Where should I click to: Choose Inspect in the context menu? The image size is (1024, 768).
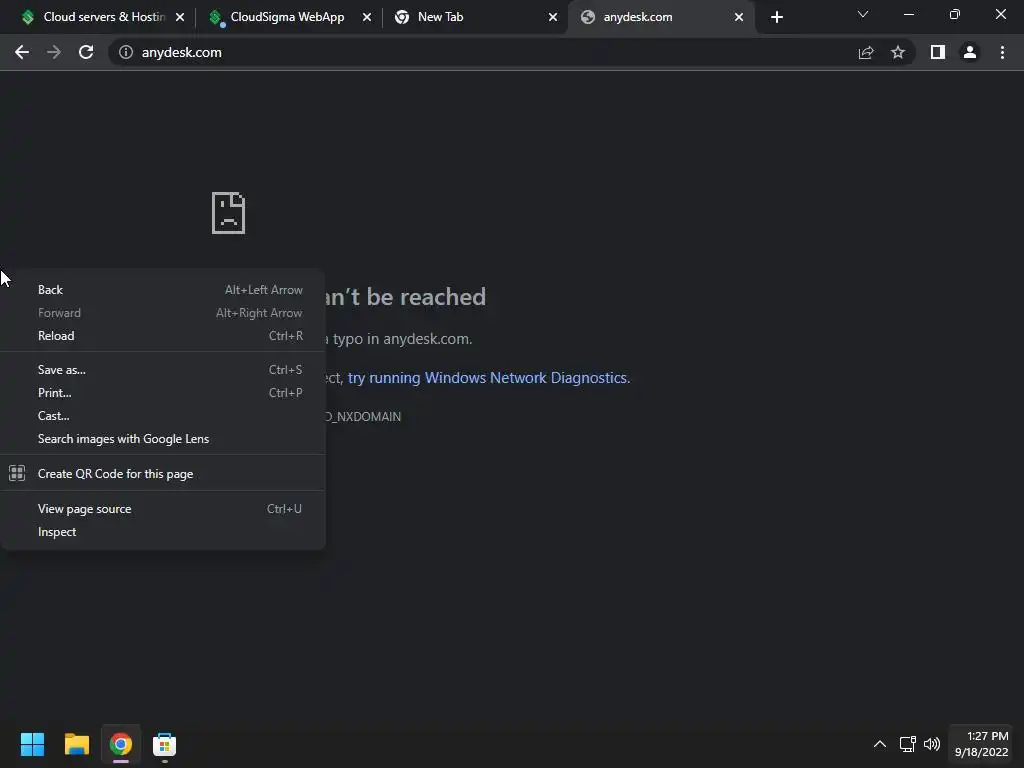tap(163, 532)
